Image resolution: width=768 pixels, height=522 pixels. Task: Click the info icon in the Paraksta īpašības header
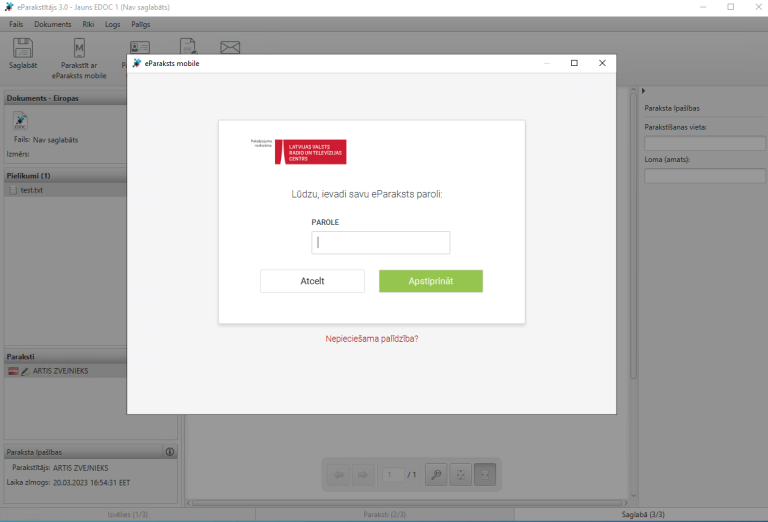click(169, 452)
